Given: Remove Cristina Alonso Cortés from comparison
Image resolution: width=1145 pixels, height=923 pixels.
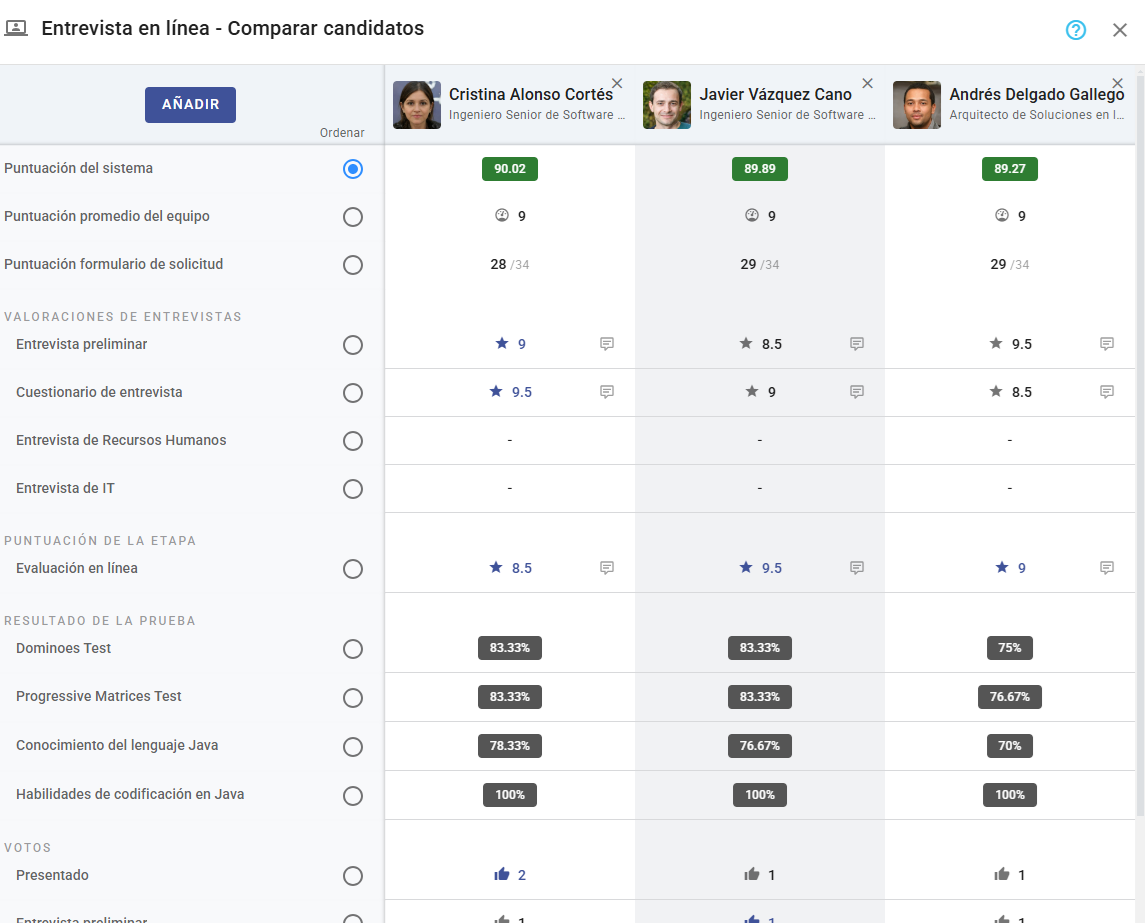Looking at the screenshot, I should coord(617,84).
